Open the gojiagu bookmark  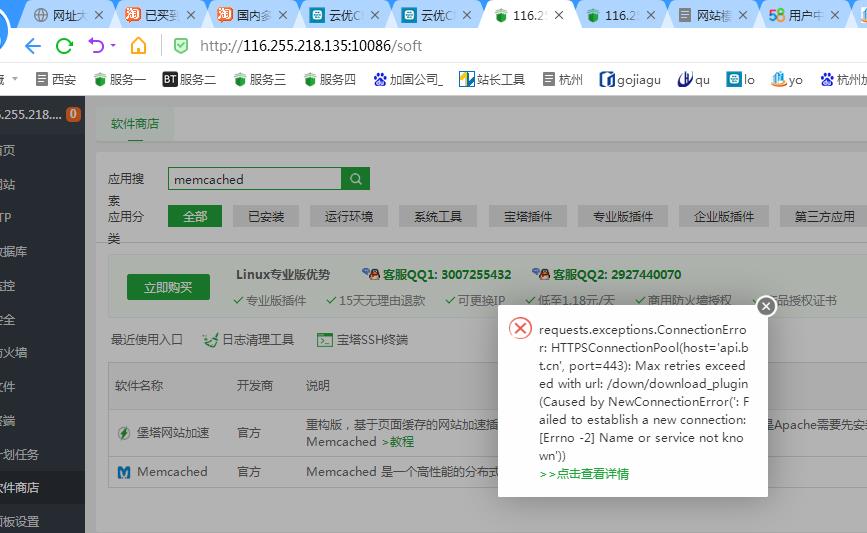tap(630, 80)
